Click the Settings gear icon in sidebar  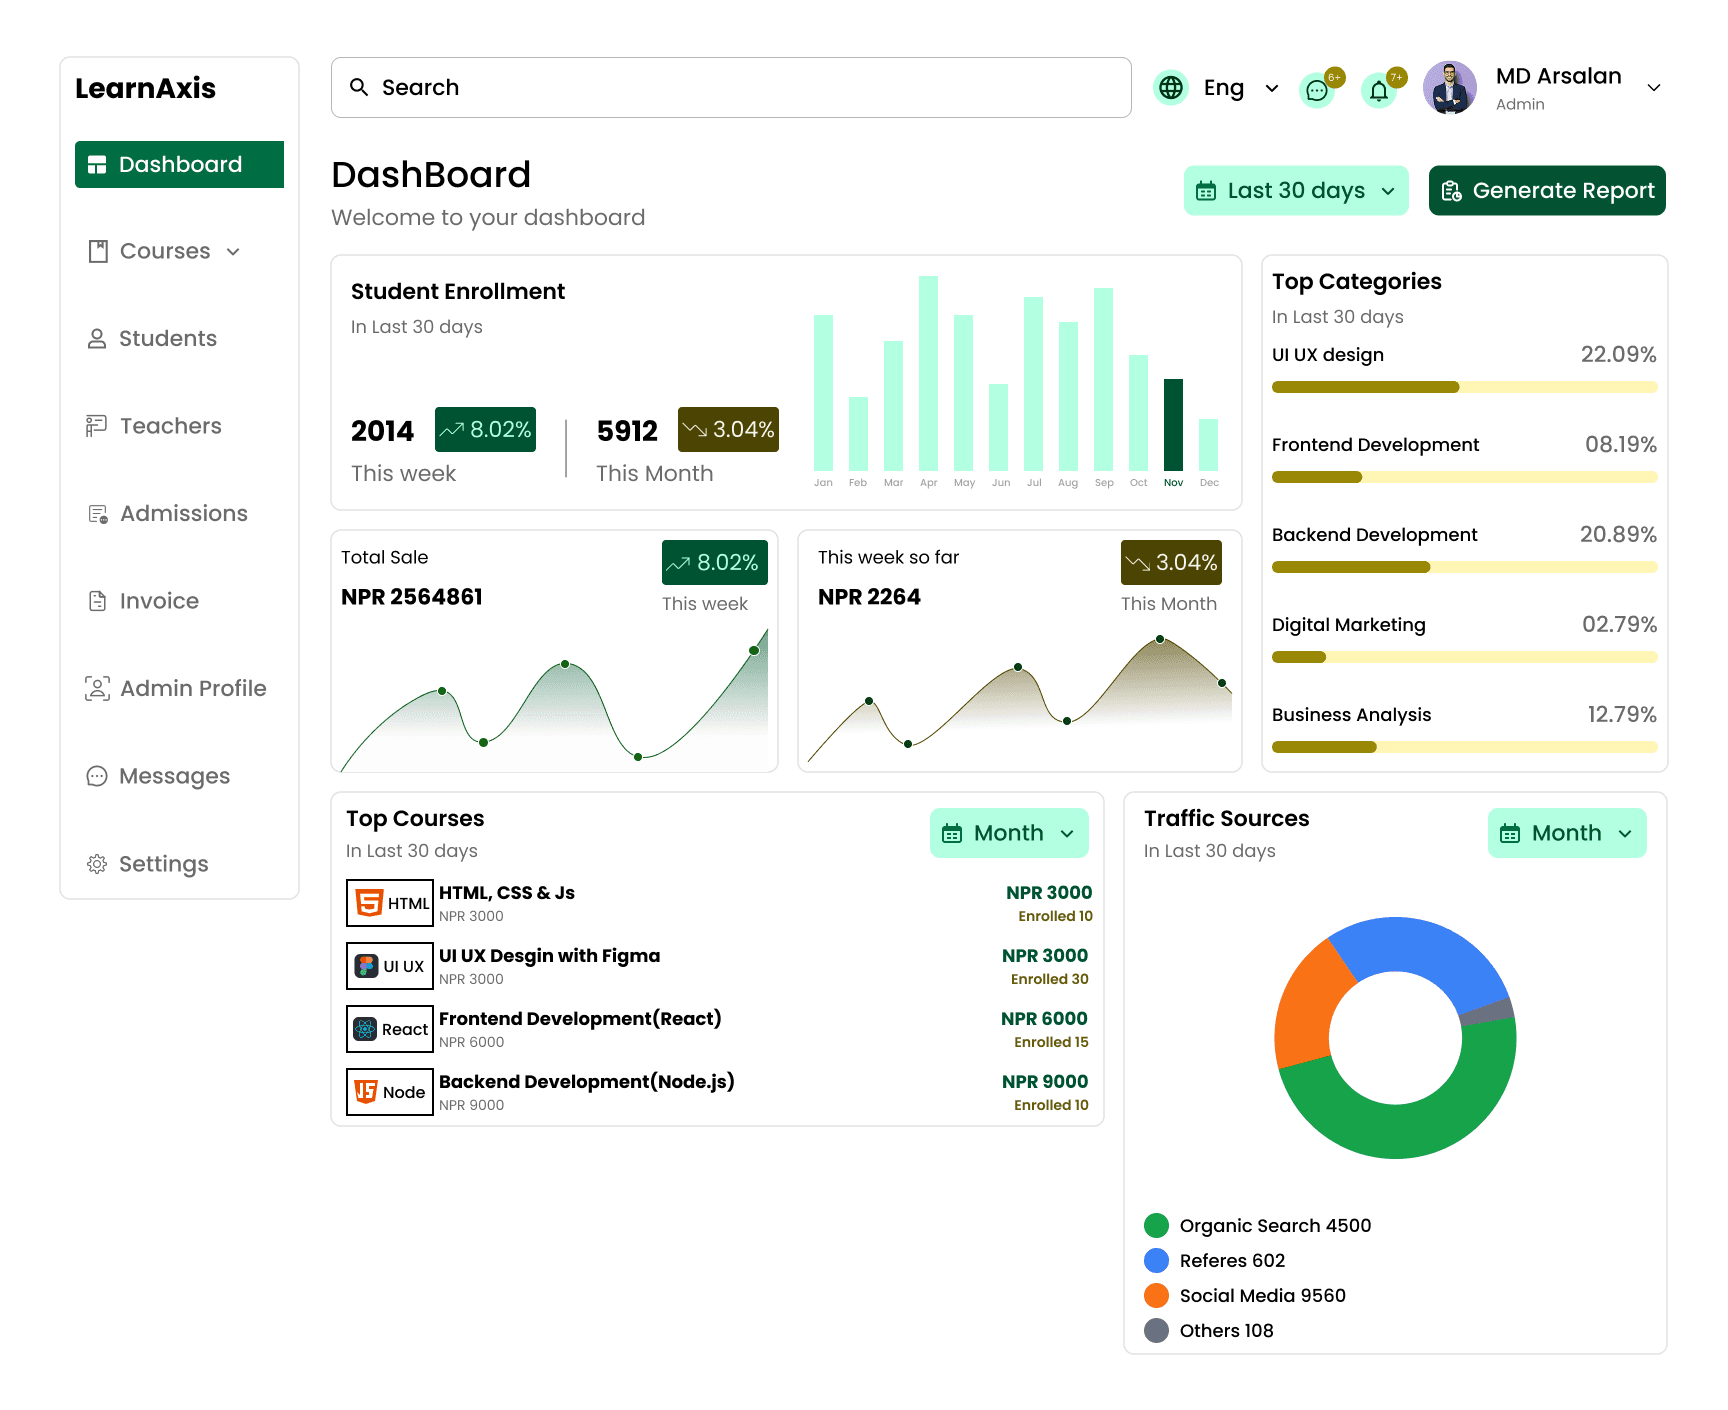click(x=97, y=864)
